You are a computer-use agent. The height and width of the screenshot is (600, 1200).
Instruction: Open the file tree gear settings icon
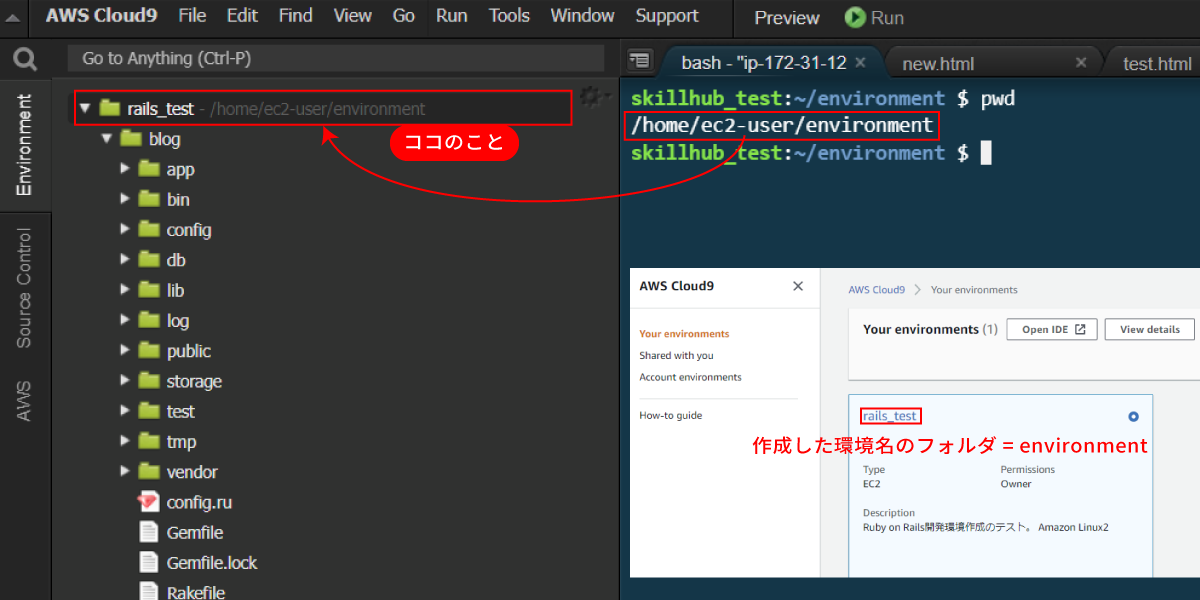point(590,96)
